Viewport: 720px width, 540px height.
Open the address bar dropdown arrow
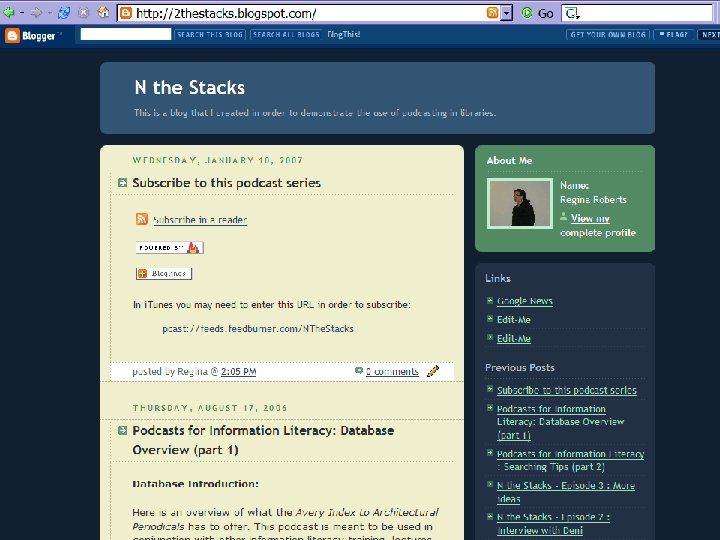pos(506,13)
